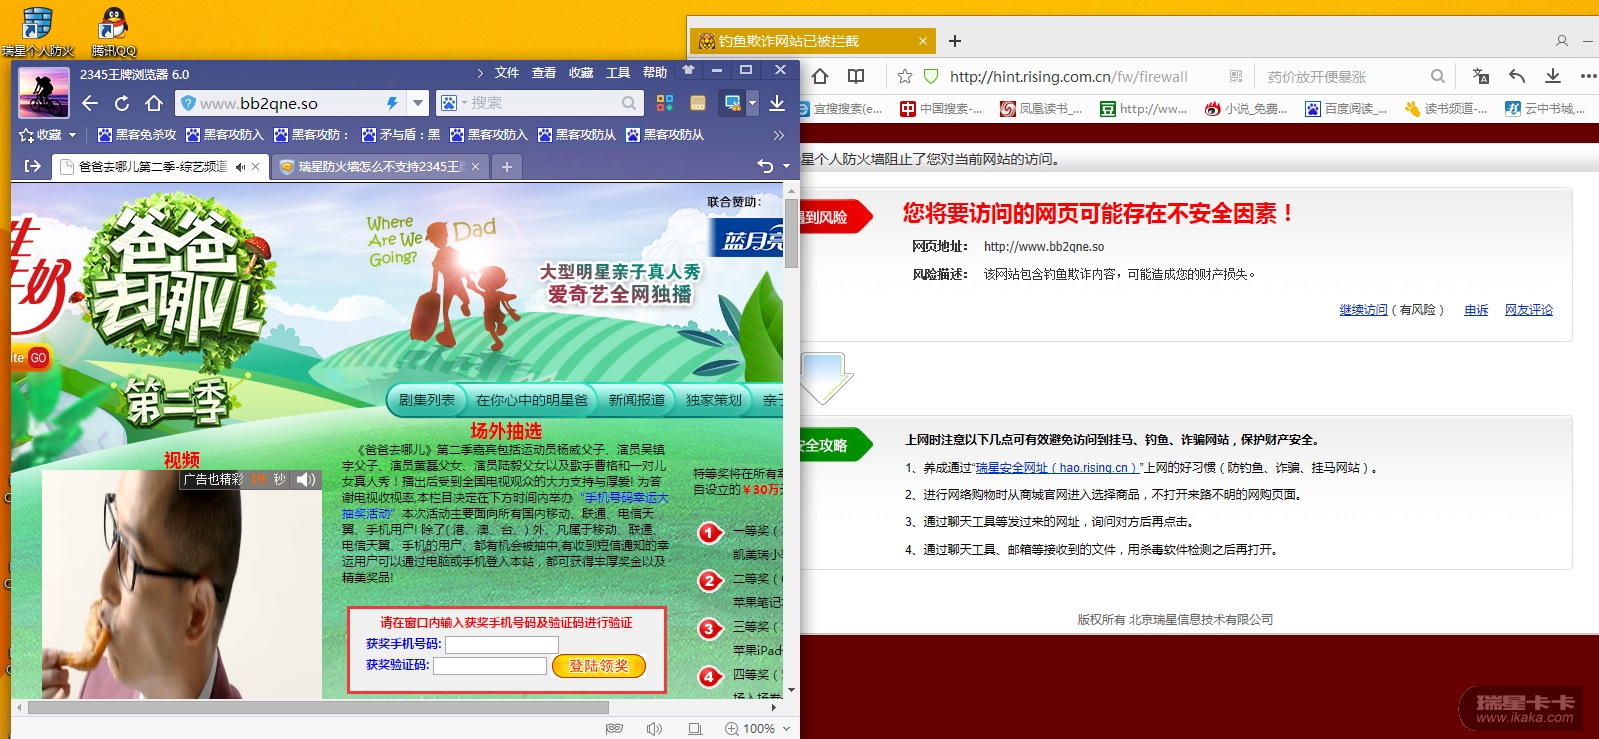1599x739 pixels.
Task: Open the 帮助 menu
Action: pos(655,73)
